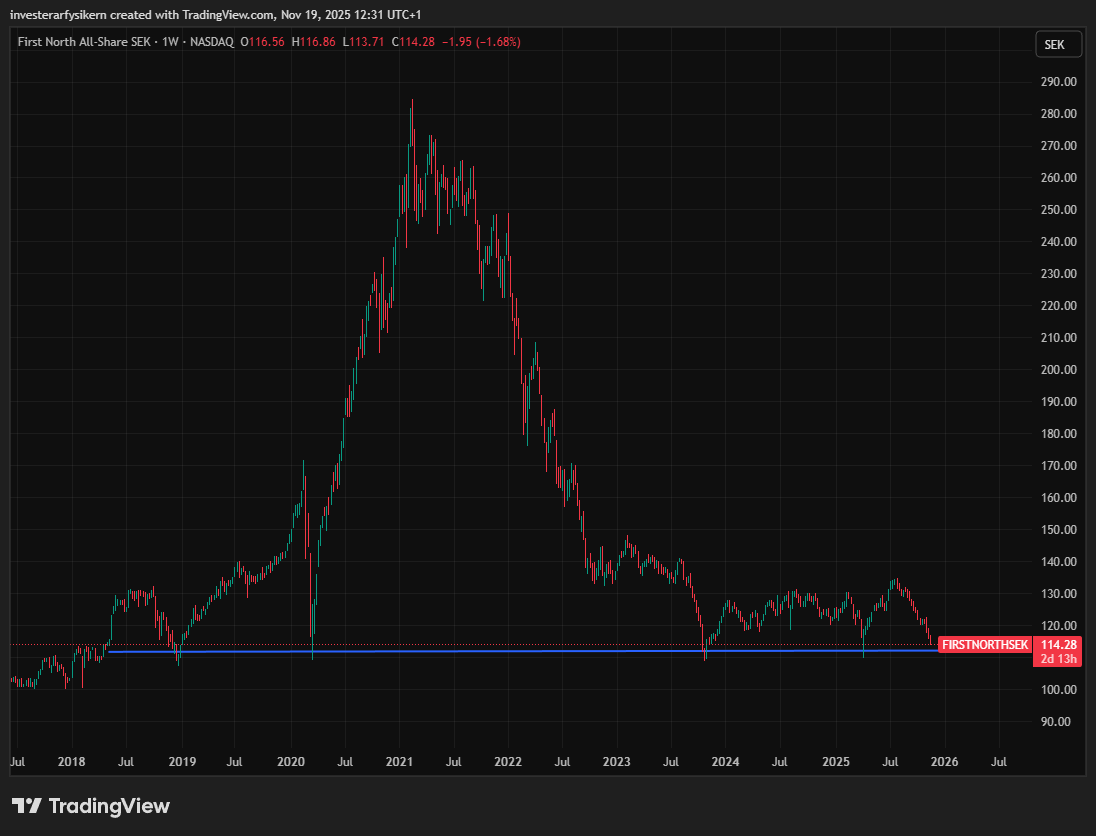Click the open value O116.56

(x=262, y=42)
